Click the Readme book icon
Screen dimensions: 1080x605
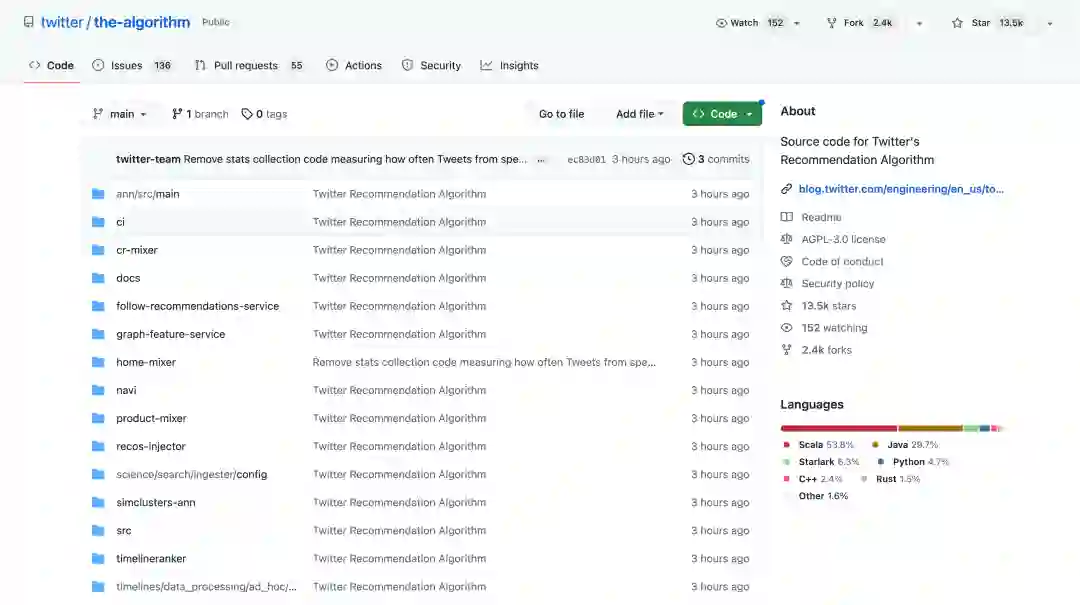[787, 217]
